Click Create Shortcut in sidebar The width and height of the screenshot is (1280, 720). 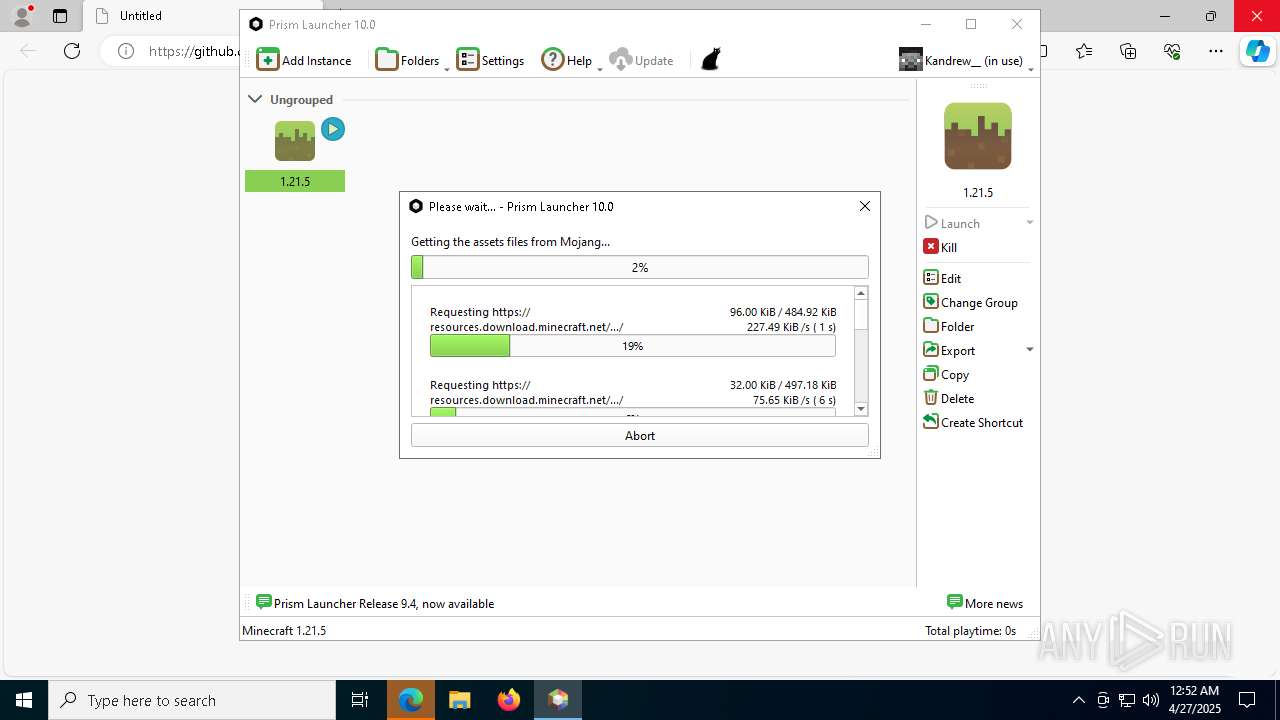pyautogui.click(x=973, y=422)
